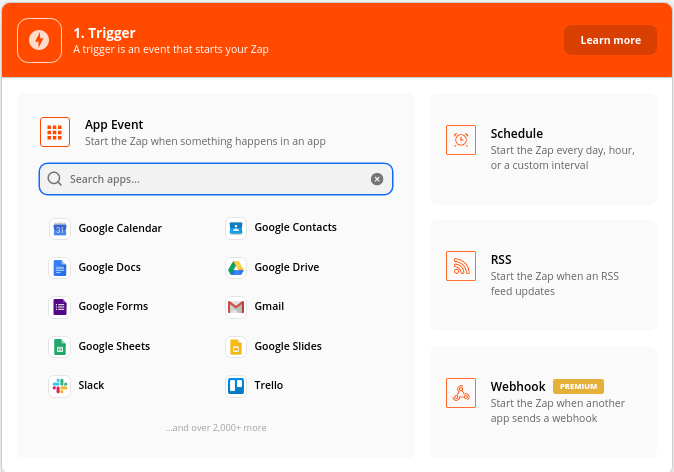Image resolution: width=674 pixels, height=472 pixels.
Task: Choose the Google Slides label
Action: [288, 346]
